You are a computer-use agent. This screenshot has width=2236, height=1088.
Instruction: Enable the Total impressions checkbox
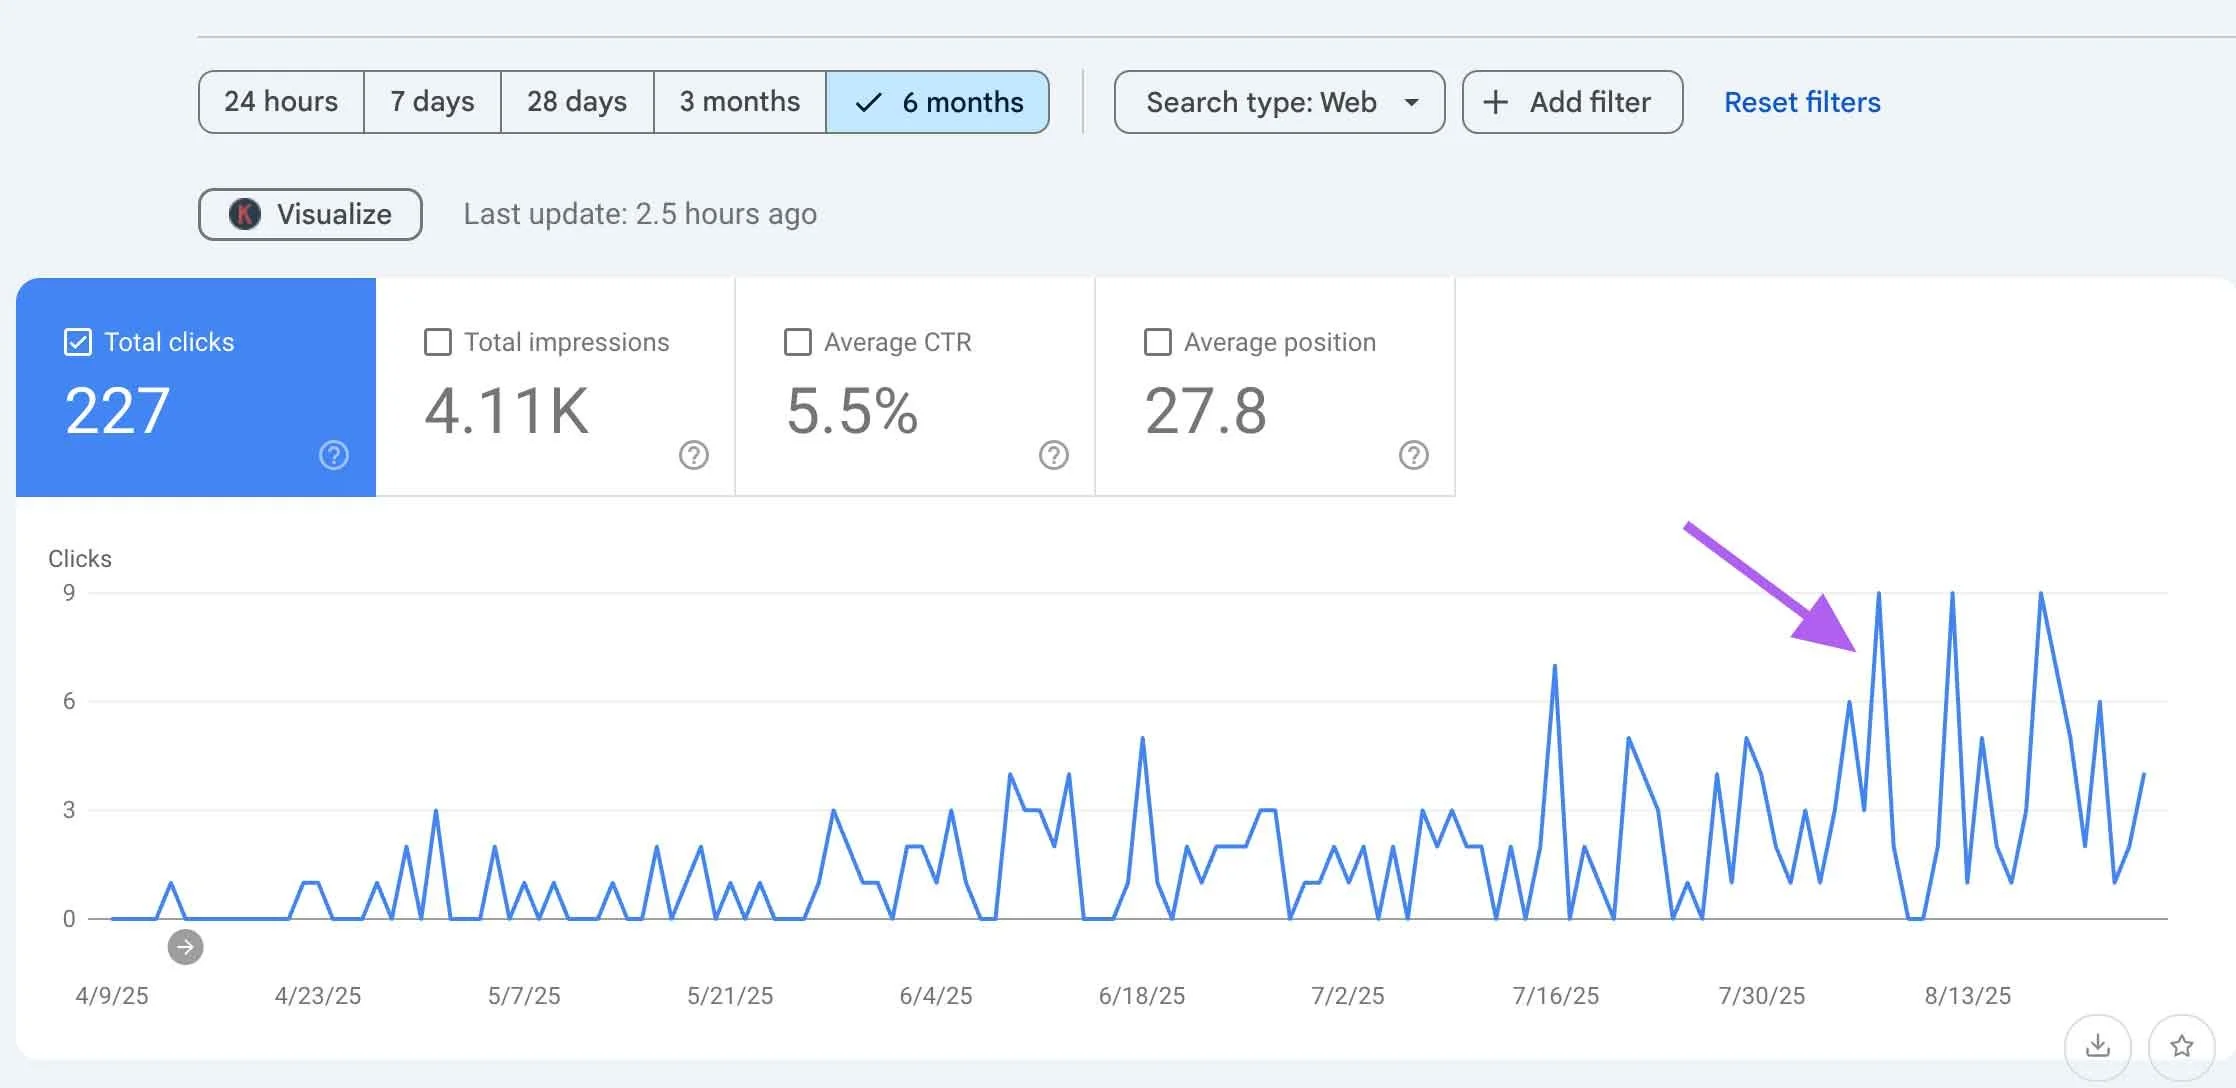(438, 342)
